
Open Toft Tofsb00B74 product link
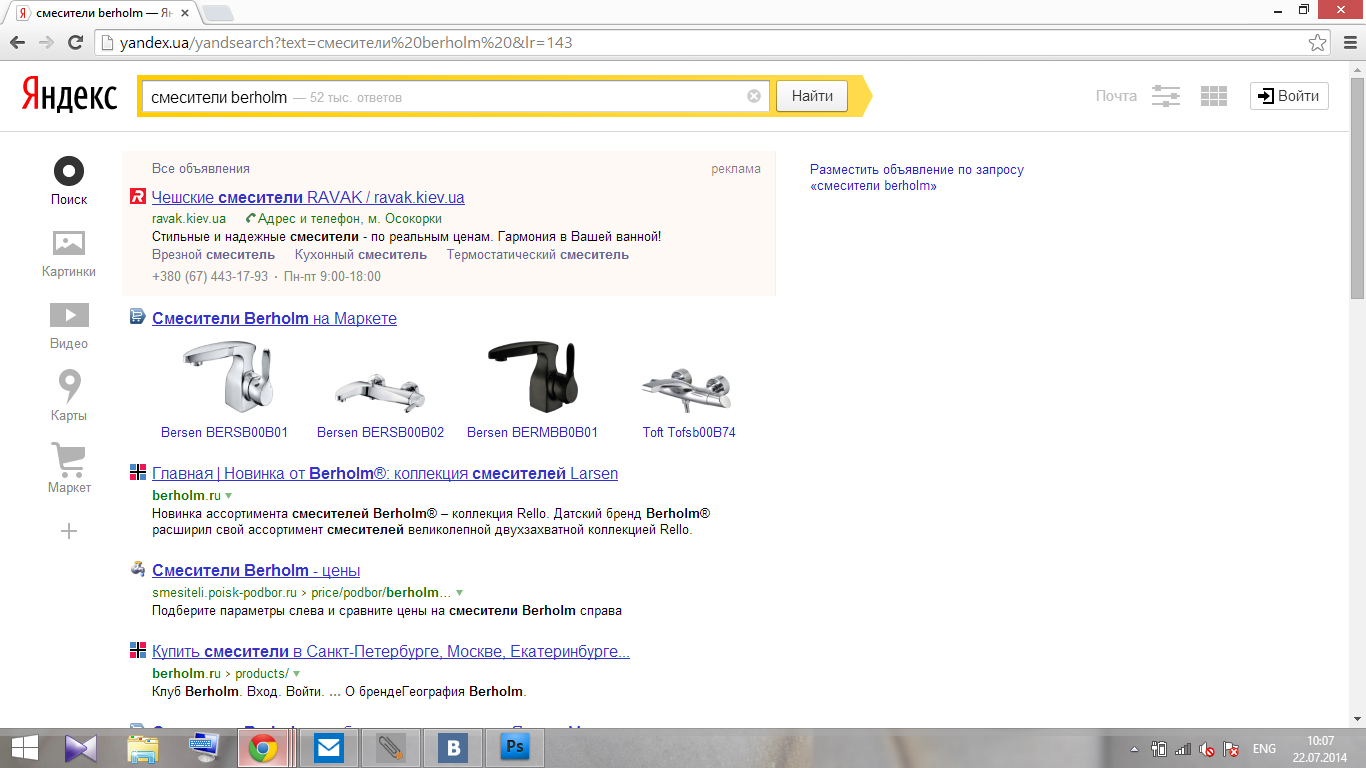689,432
